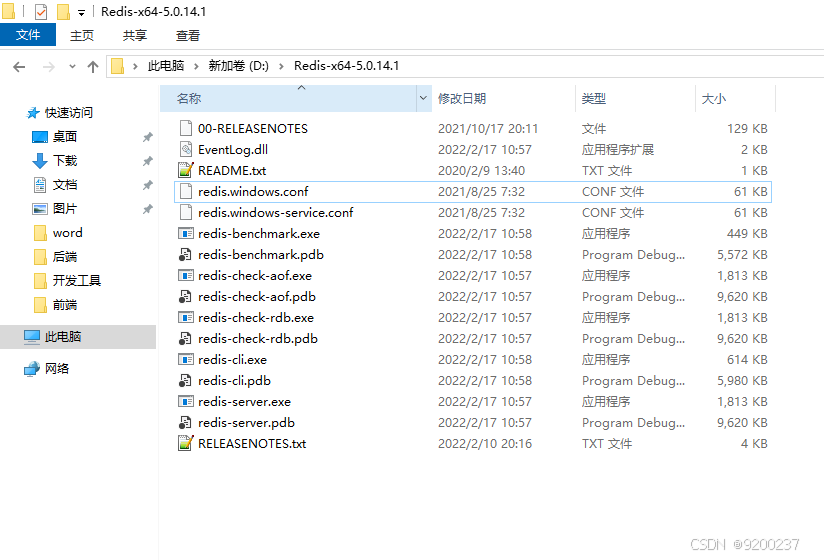Select the redis-cli.exe application icon

pyautogui.click(x=186, y=359)
